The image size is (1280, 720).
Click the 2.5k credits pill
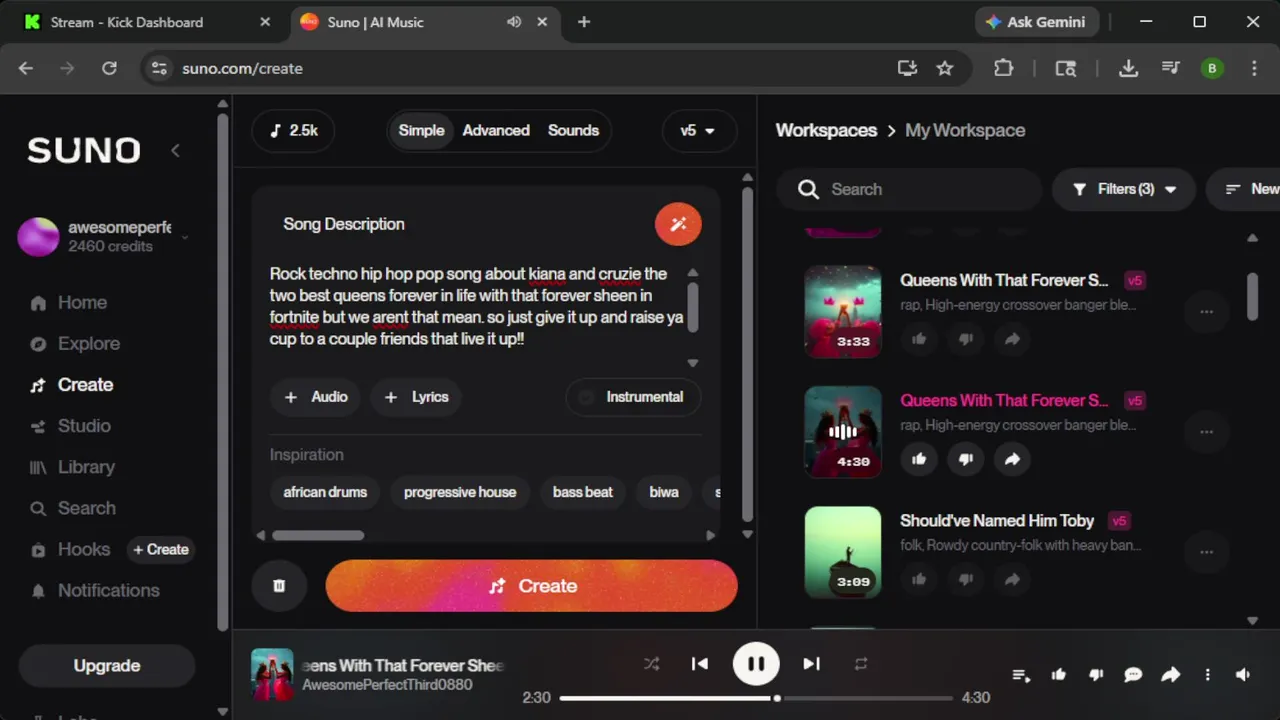point(293,130)
